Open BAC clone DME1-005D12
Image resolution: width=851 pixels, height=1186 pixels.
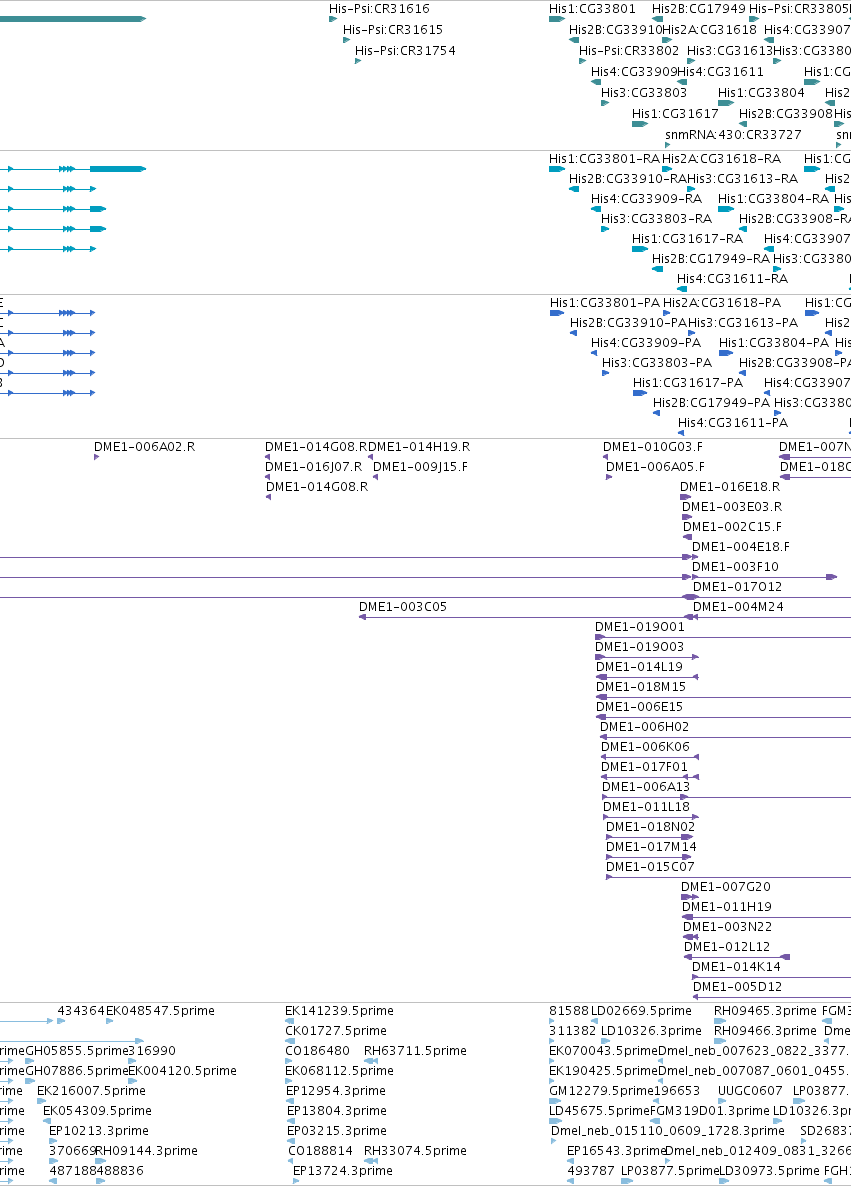pyautogui.click(x=738, y=987)
